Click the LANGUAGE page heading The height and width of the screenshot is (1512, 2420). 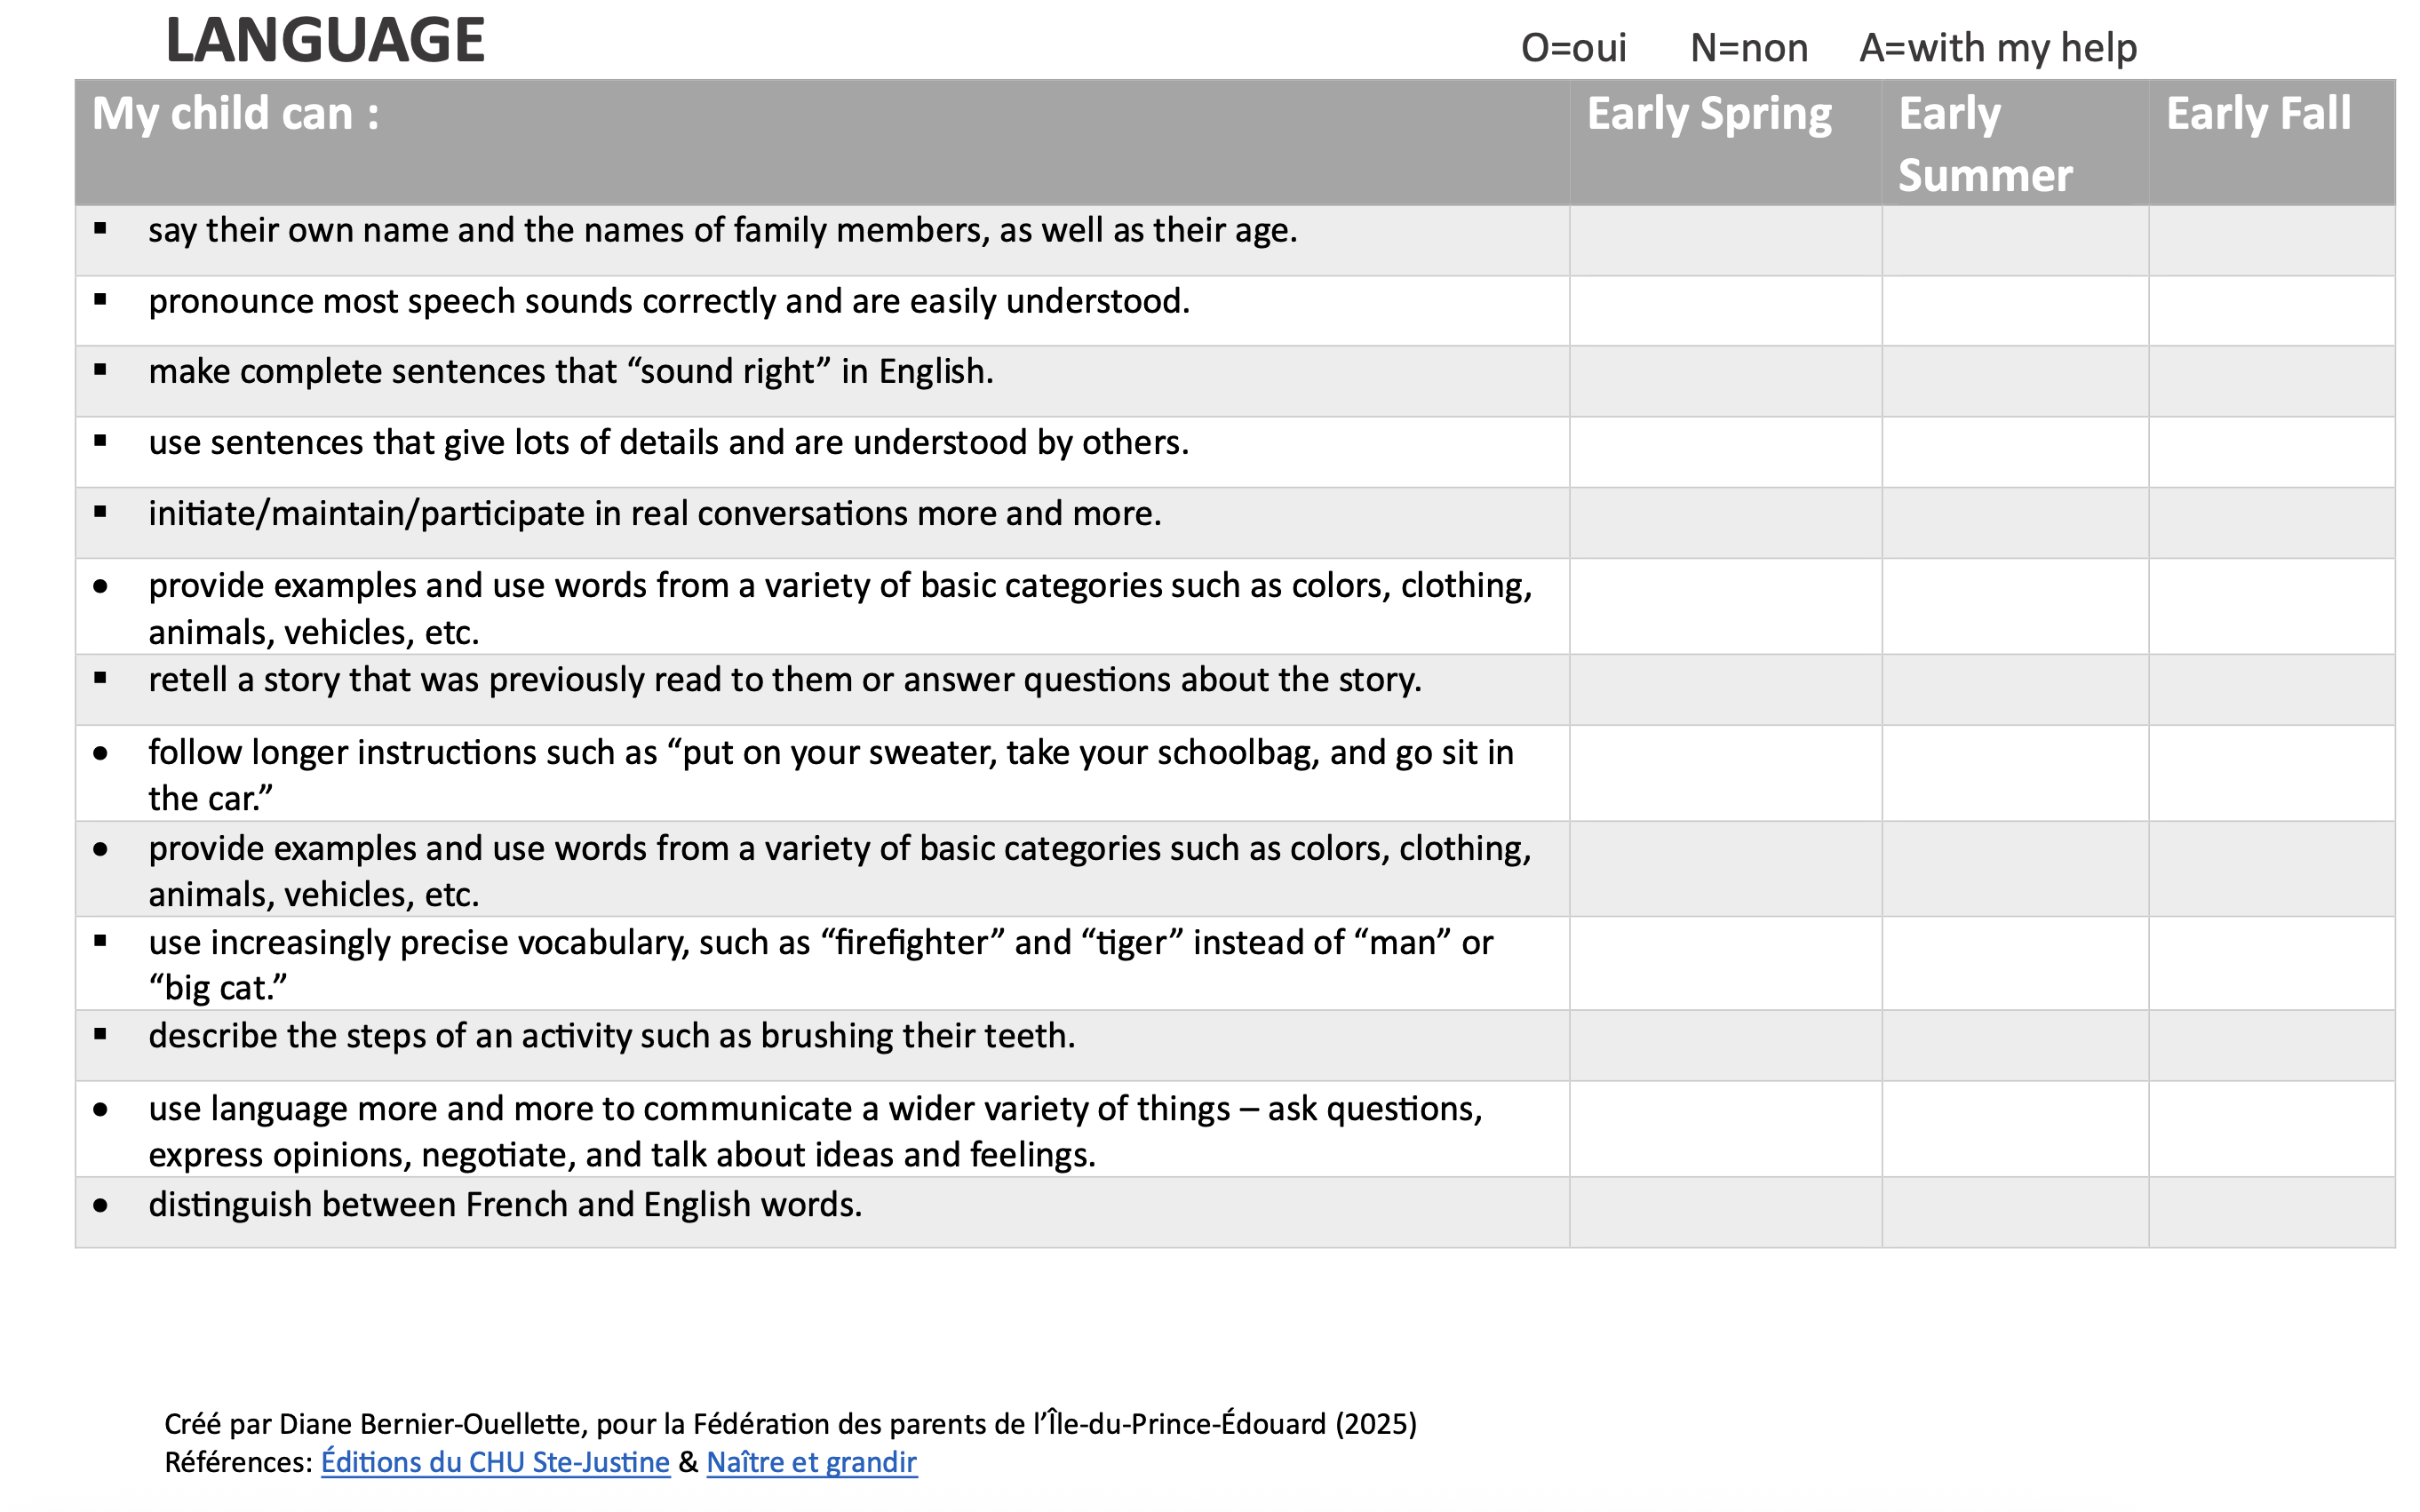click(325, 41)
